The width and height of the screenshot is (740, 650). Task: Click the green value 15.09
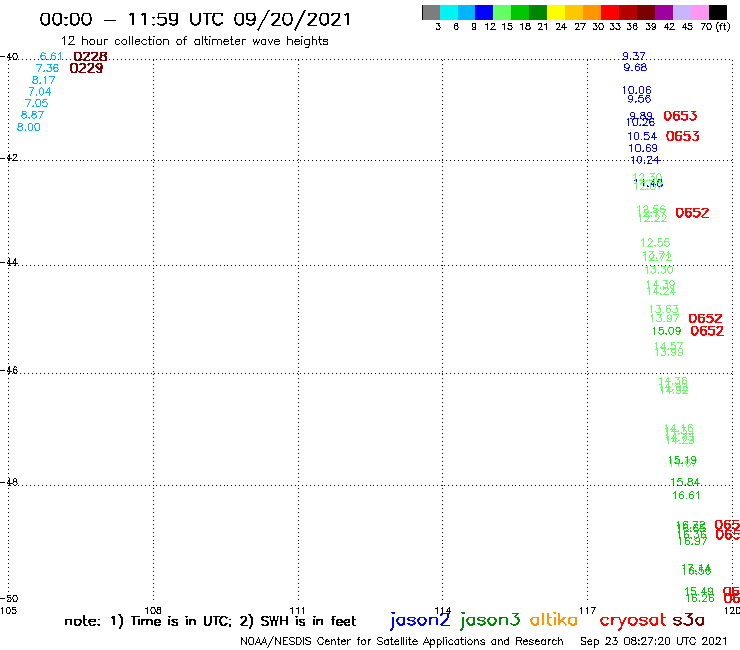coord(666,331)
